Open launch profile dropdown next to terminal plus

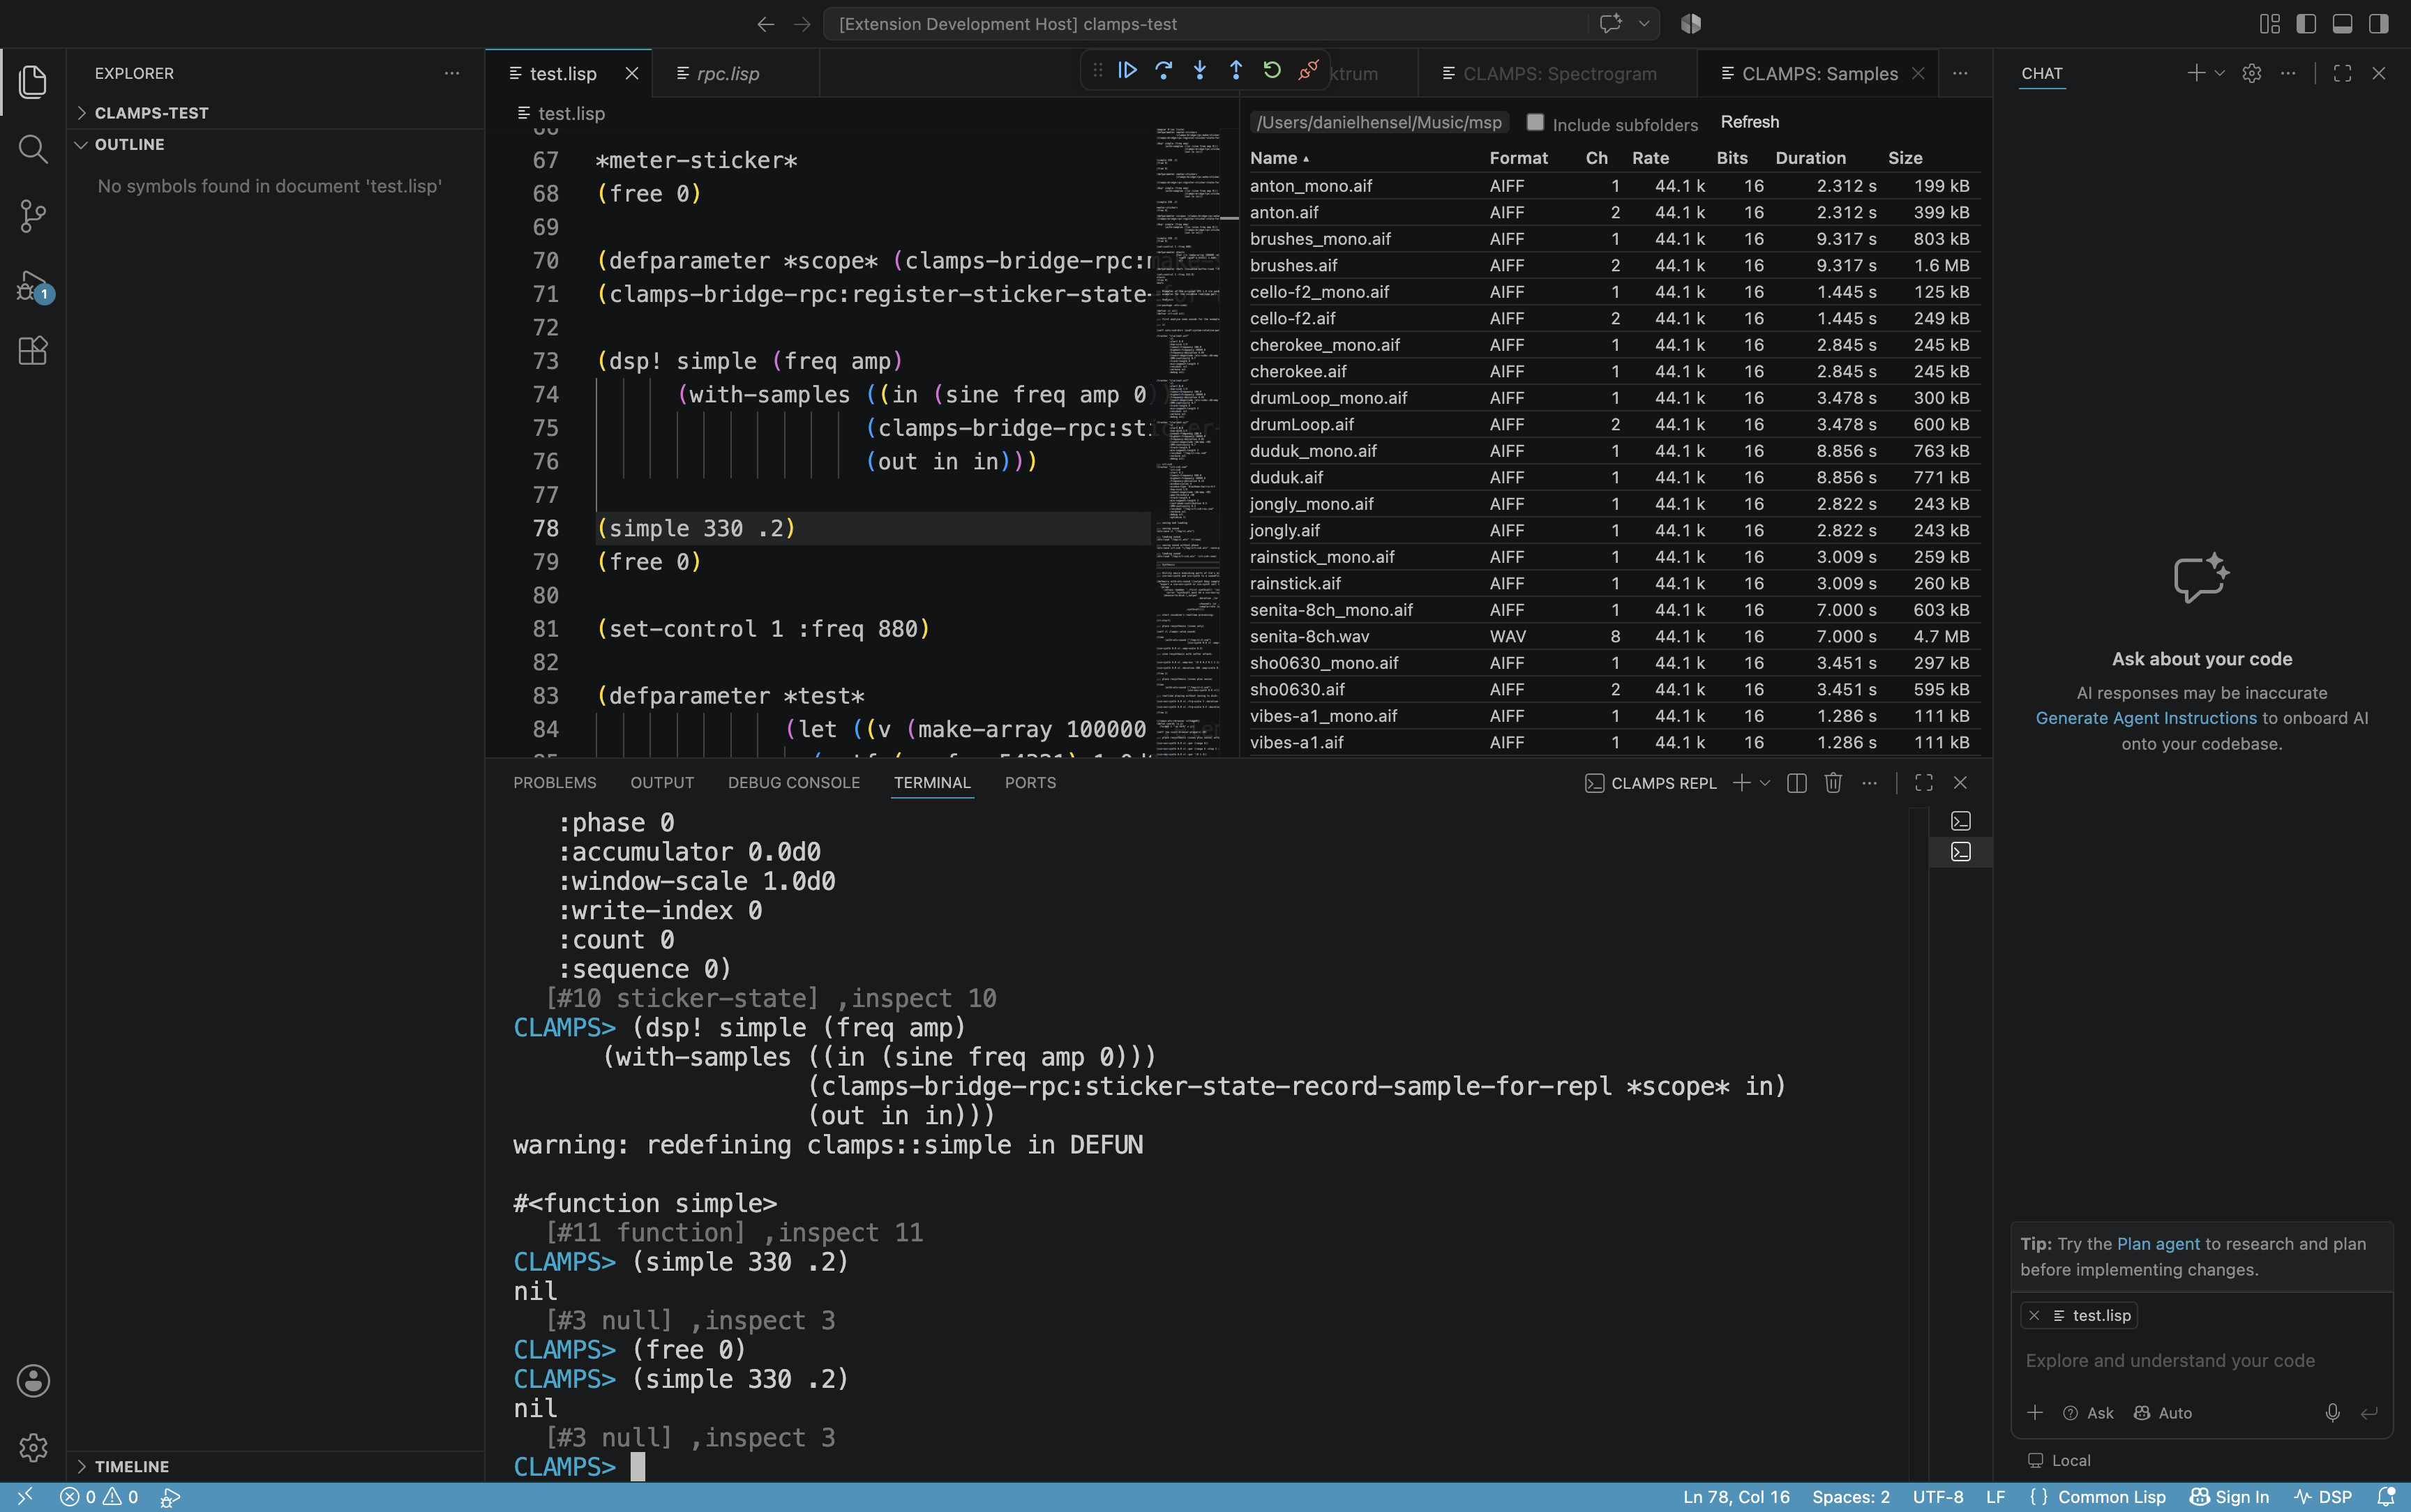pyautogui.click(x=1765, y=783)
